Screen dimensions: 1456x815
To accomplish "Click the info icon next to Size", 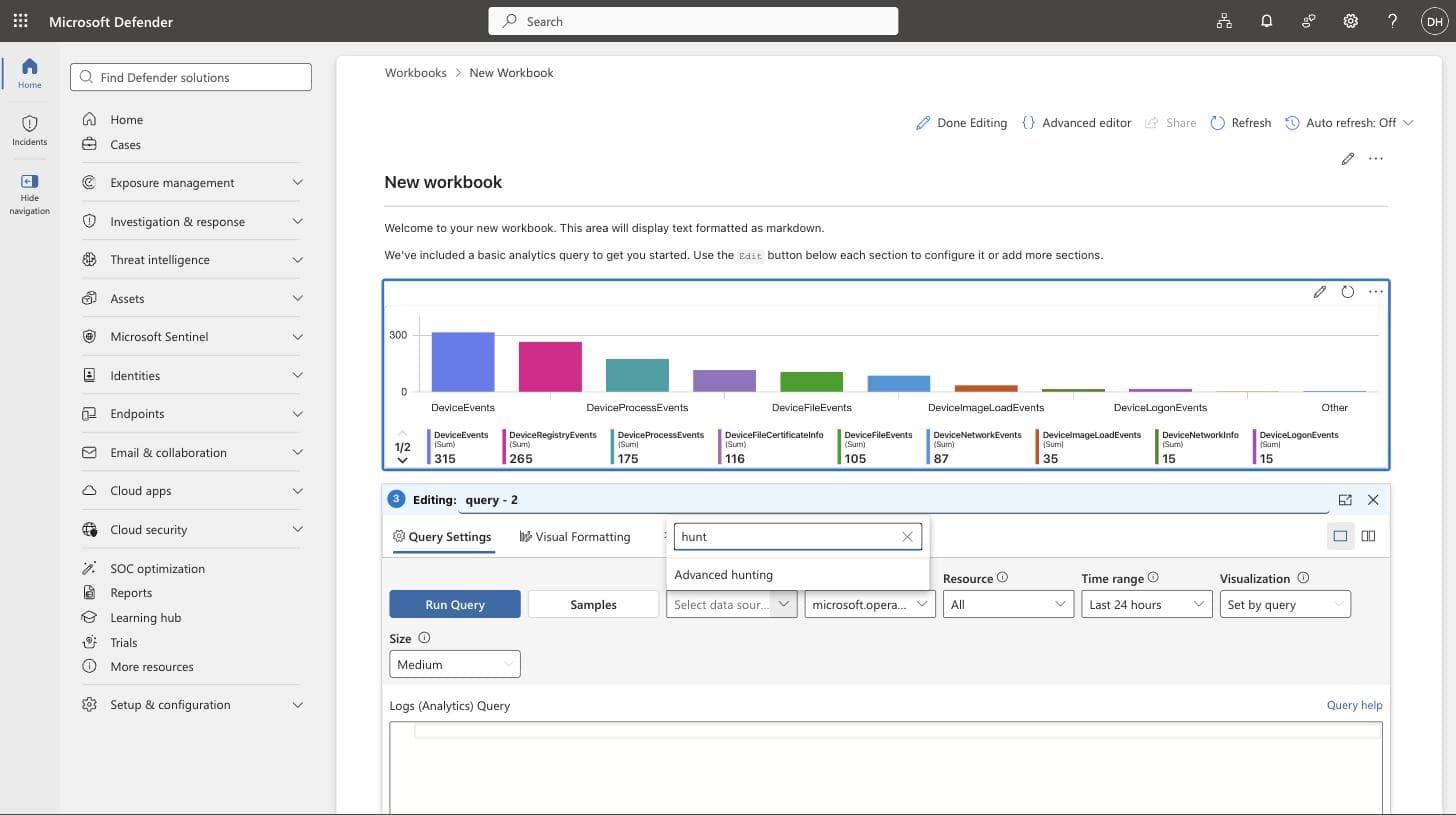I will click(x=424, y=638).
